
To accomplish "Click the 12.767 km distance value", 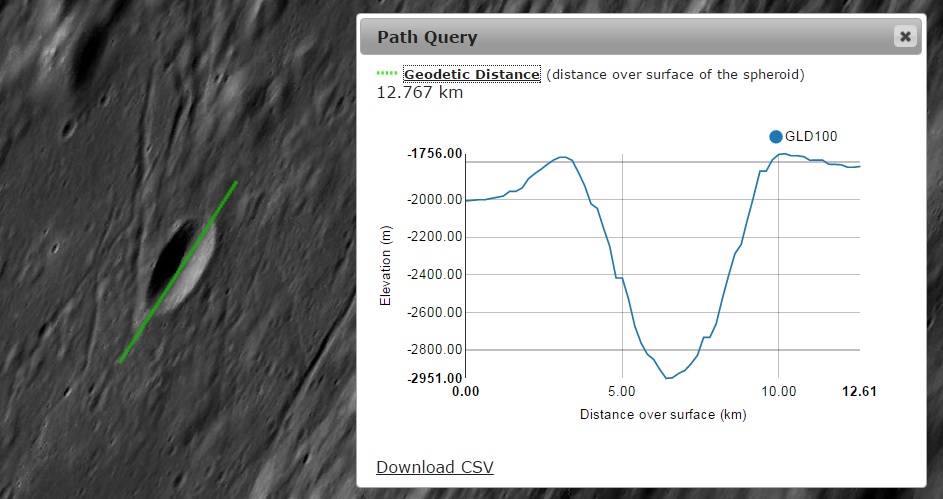I will tap(419, 93).
